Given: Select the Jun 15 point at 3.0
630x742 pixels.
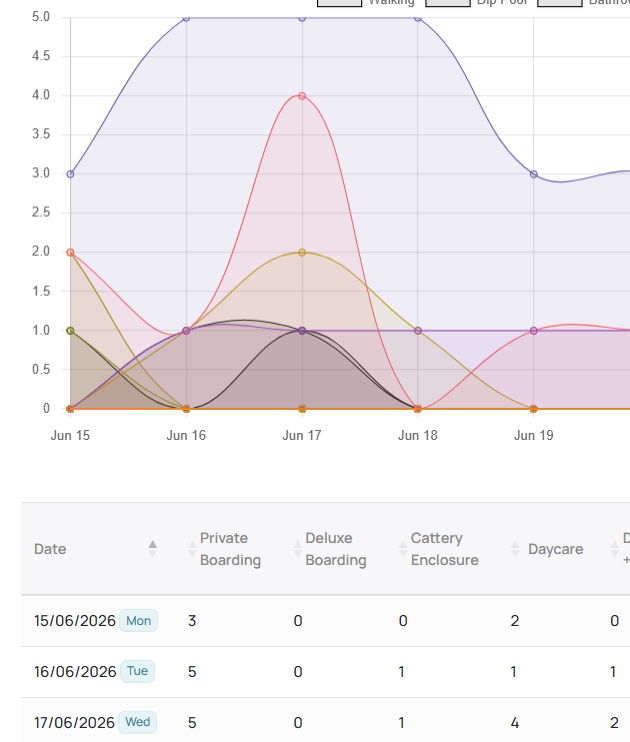Looking at the screenshot, I should click(x=71, y=174).
